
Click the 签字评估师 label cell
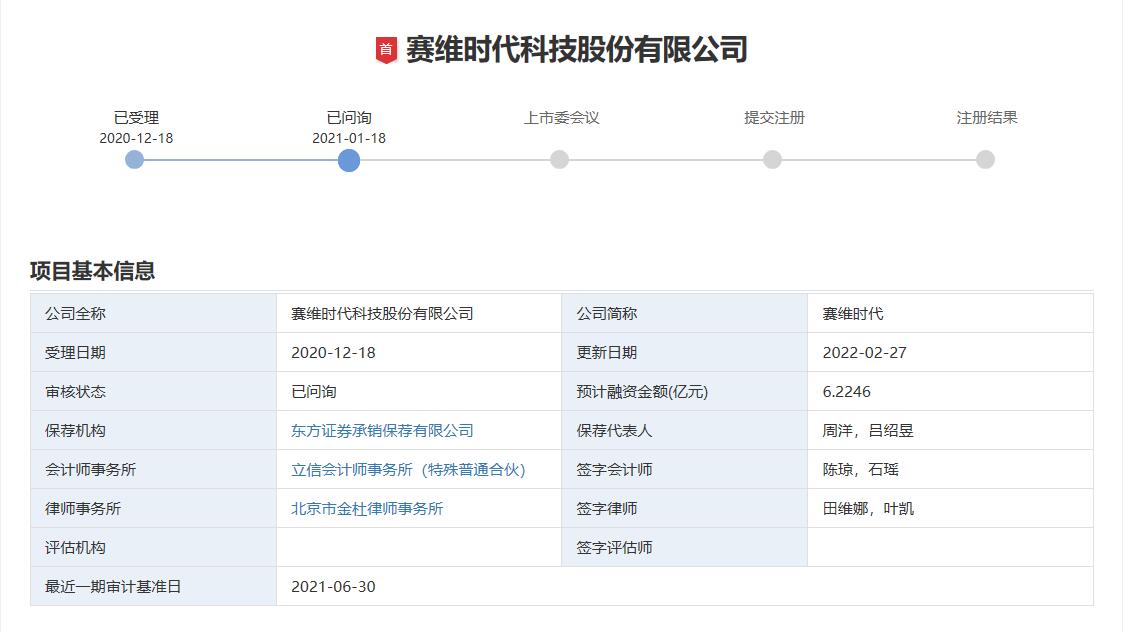685,547
